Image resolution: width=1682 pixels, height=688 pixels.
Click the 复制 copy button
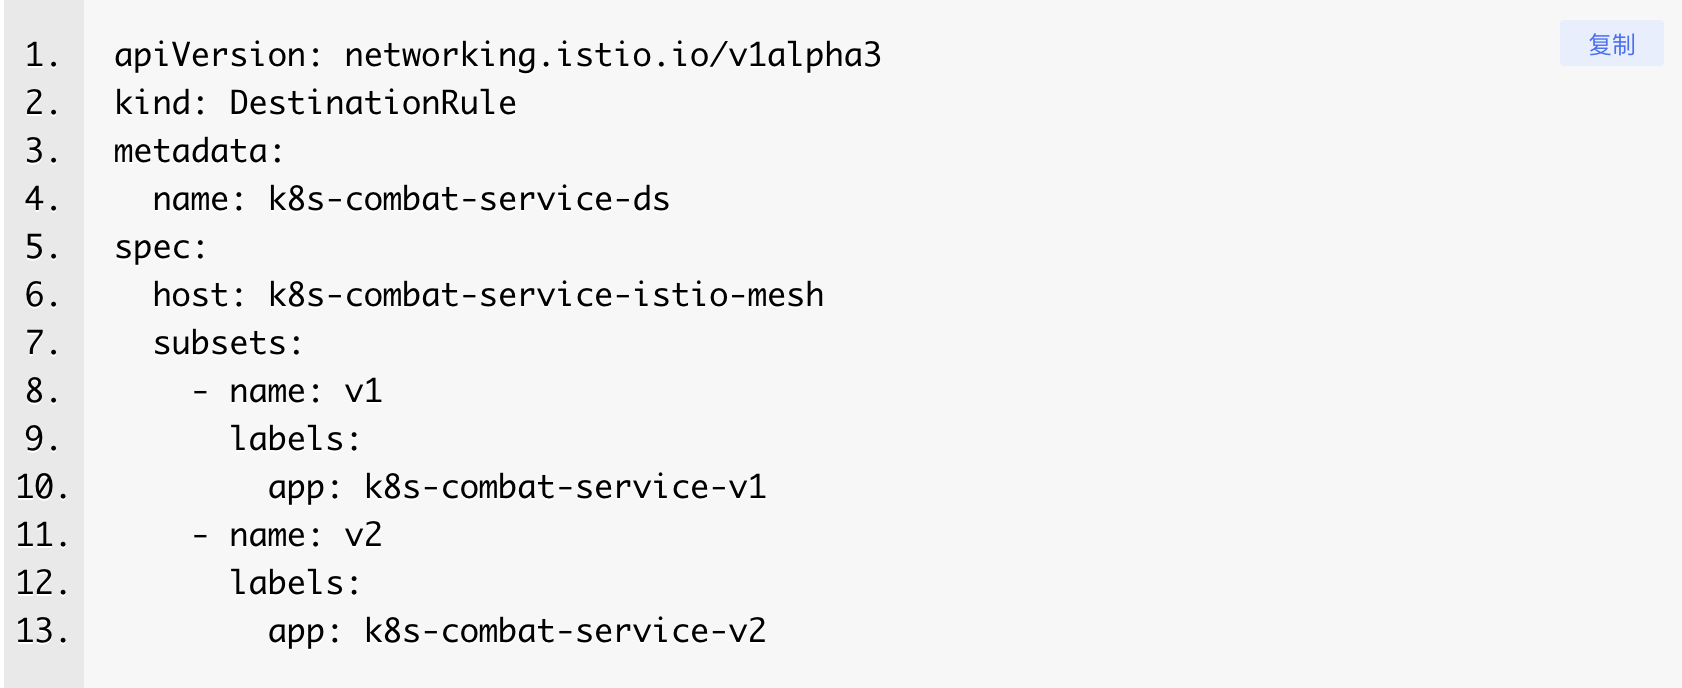coord(1611,44)
